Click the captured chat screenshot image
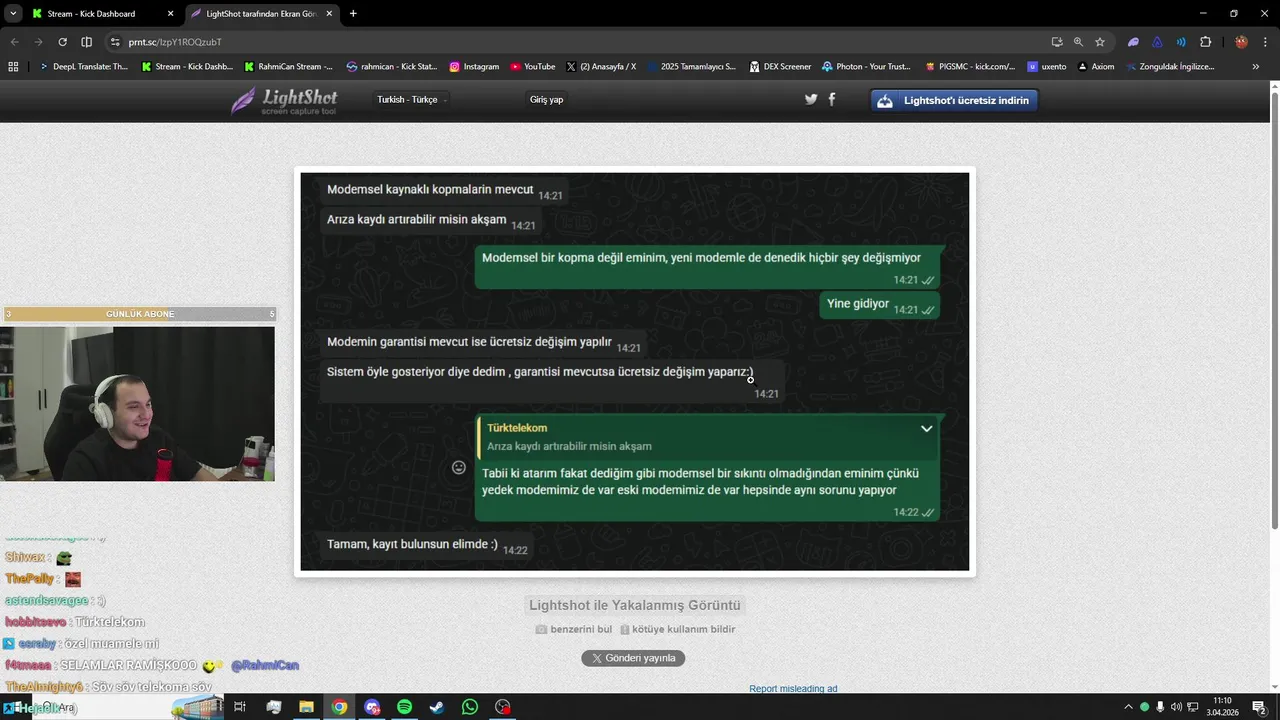Screen dimensions: 1280x720 635,372
